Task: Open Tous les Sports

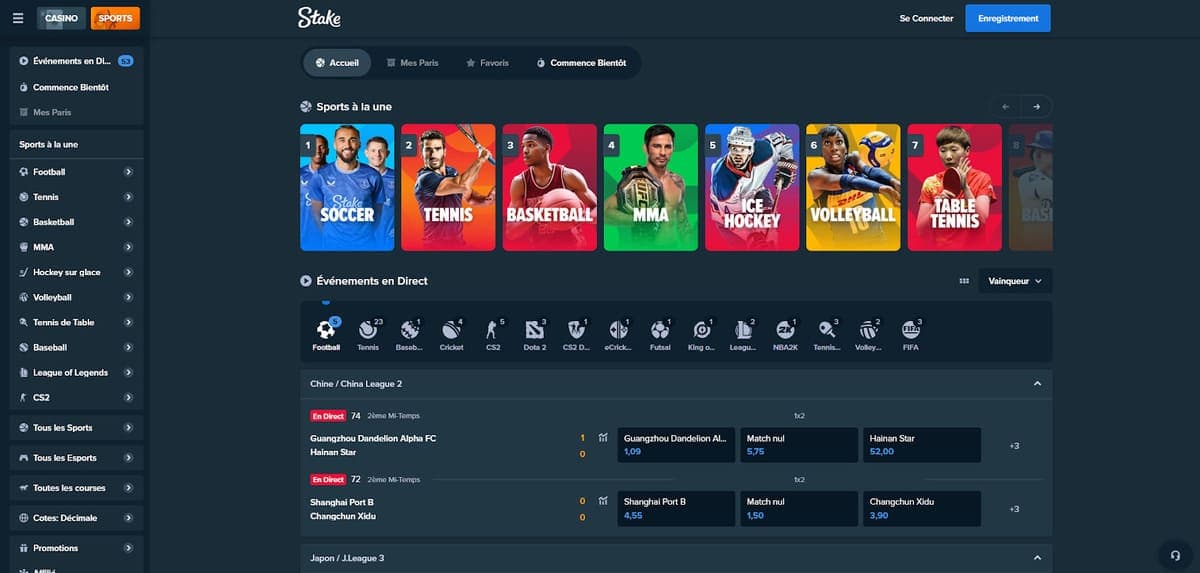Action: point(76,428)
